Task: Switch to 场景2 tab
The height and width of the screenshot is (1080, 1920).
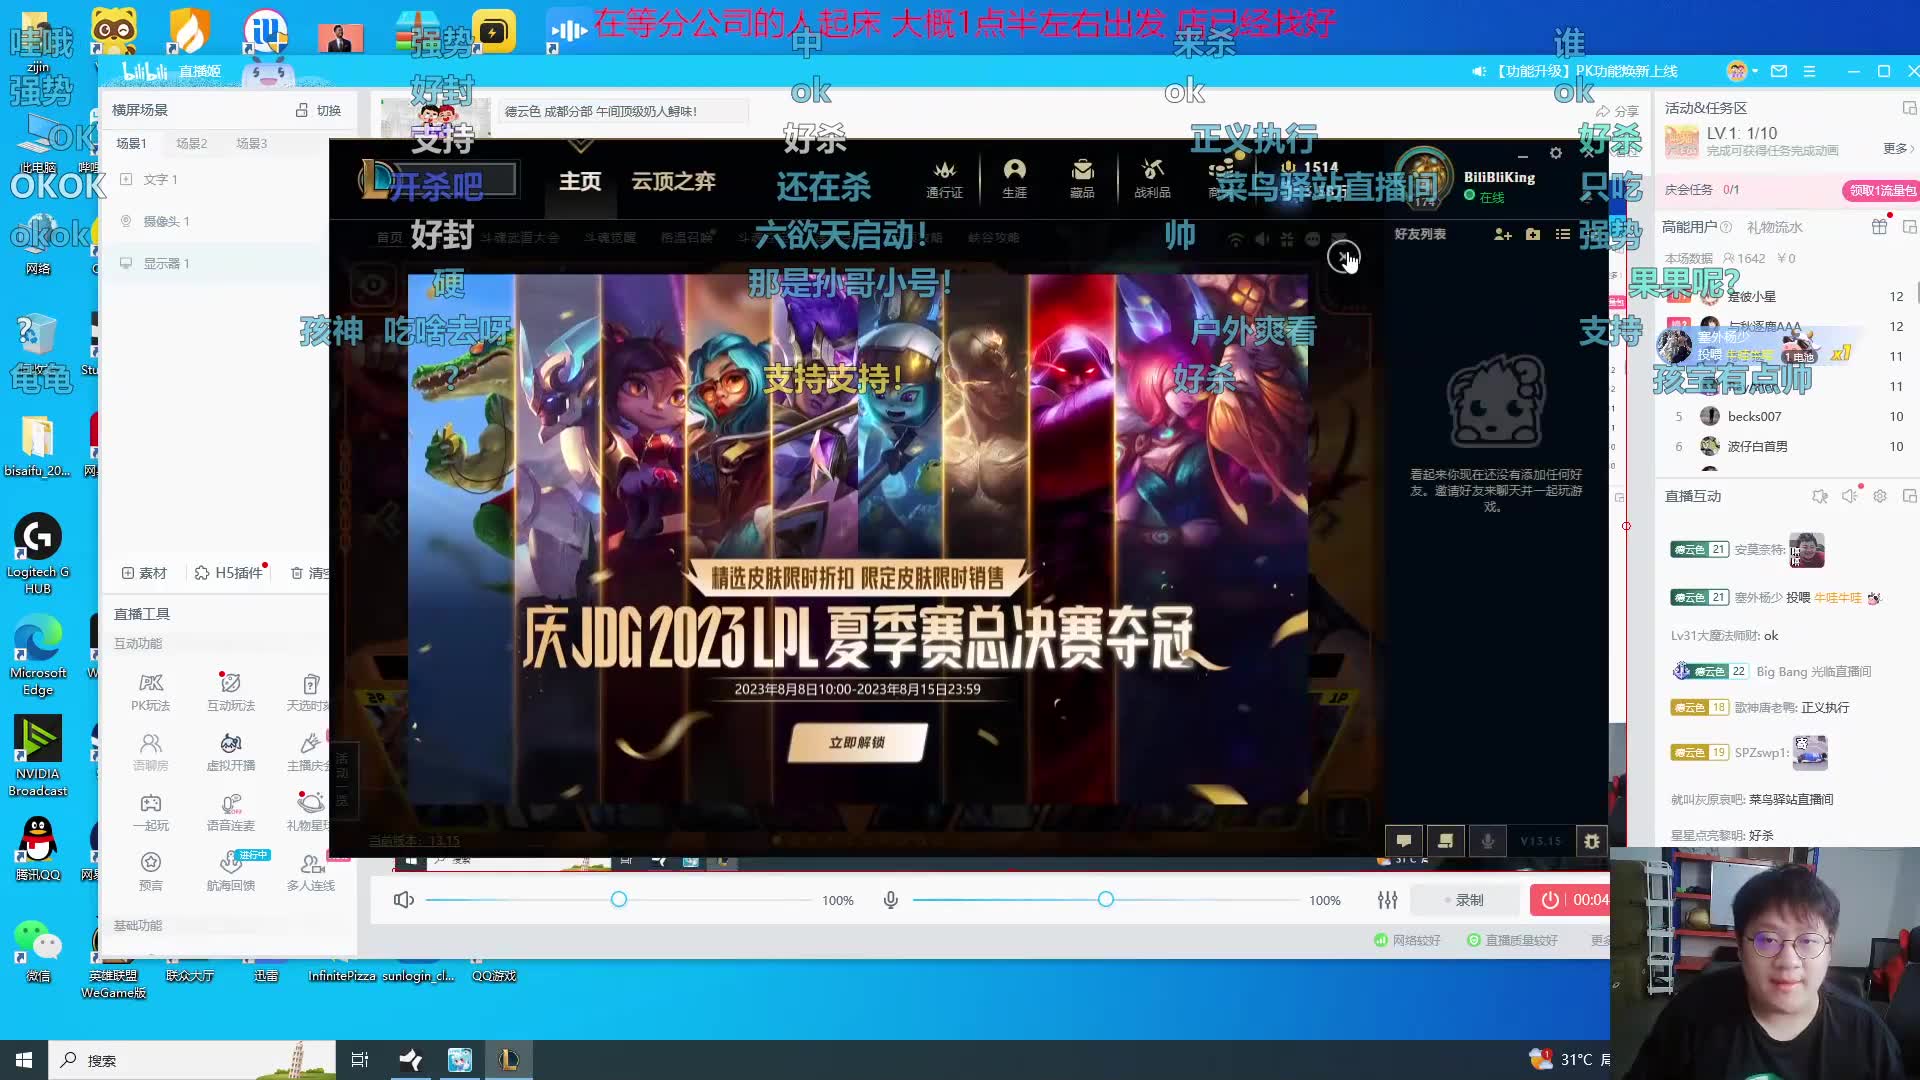Action: tap(191, 143)
